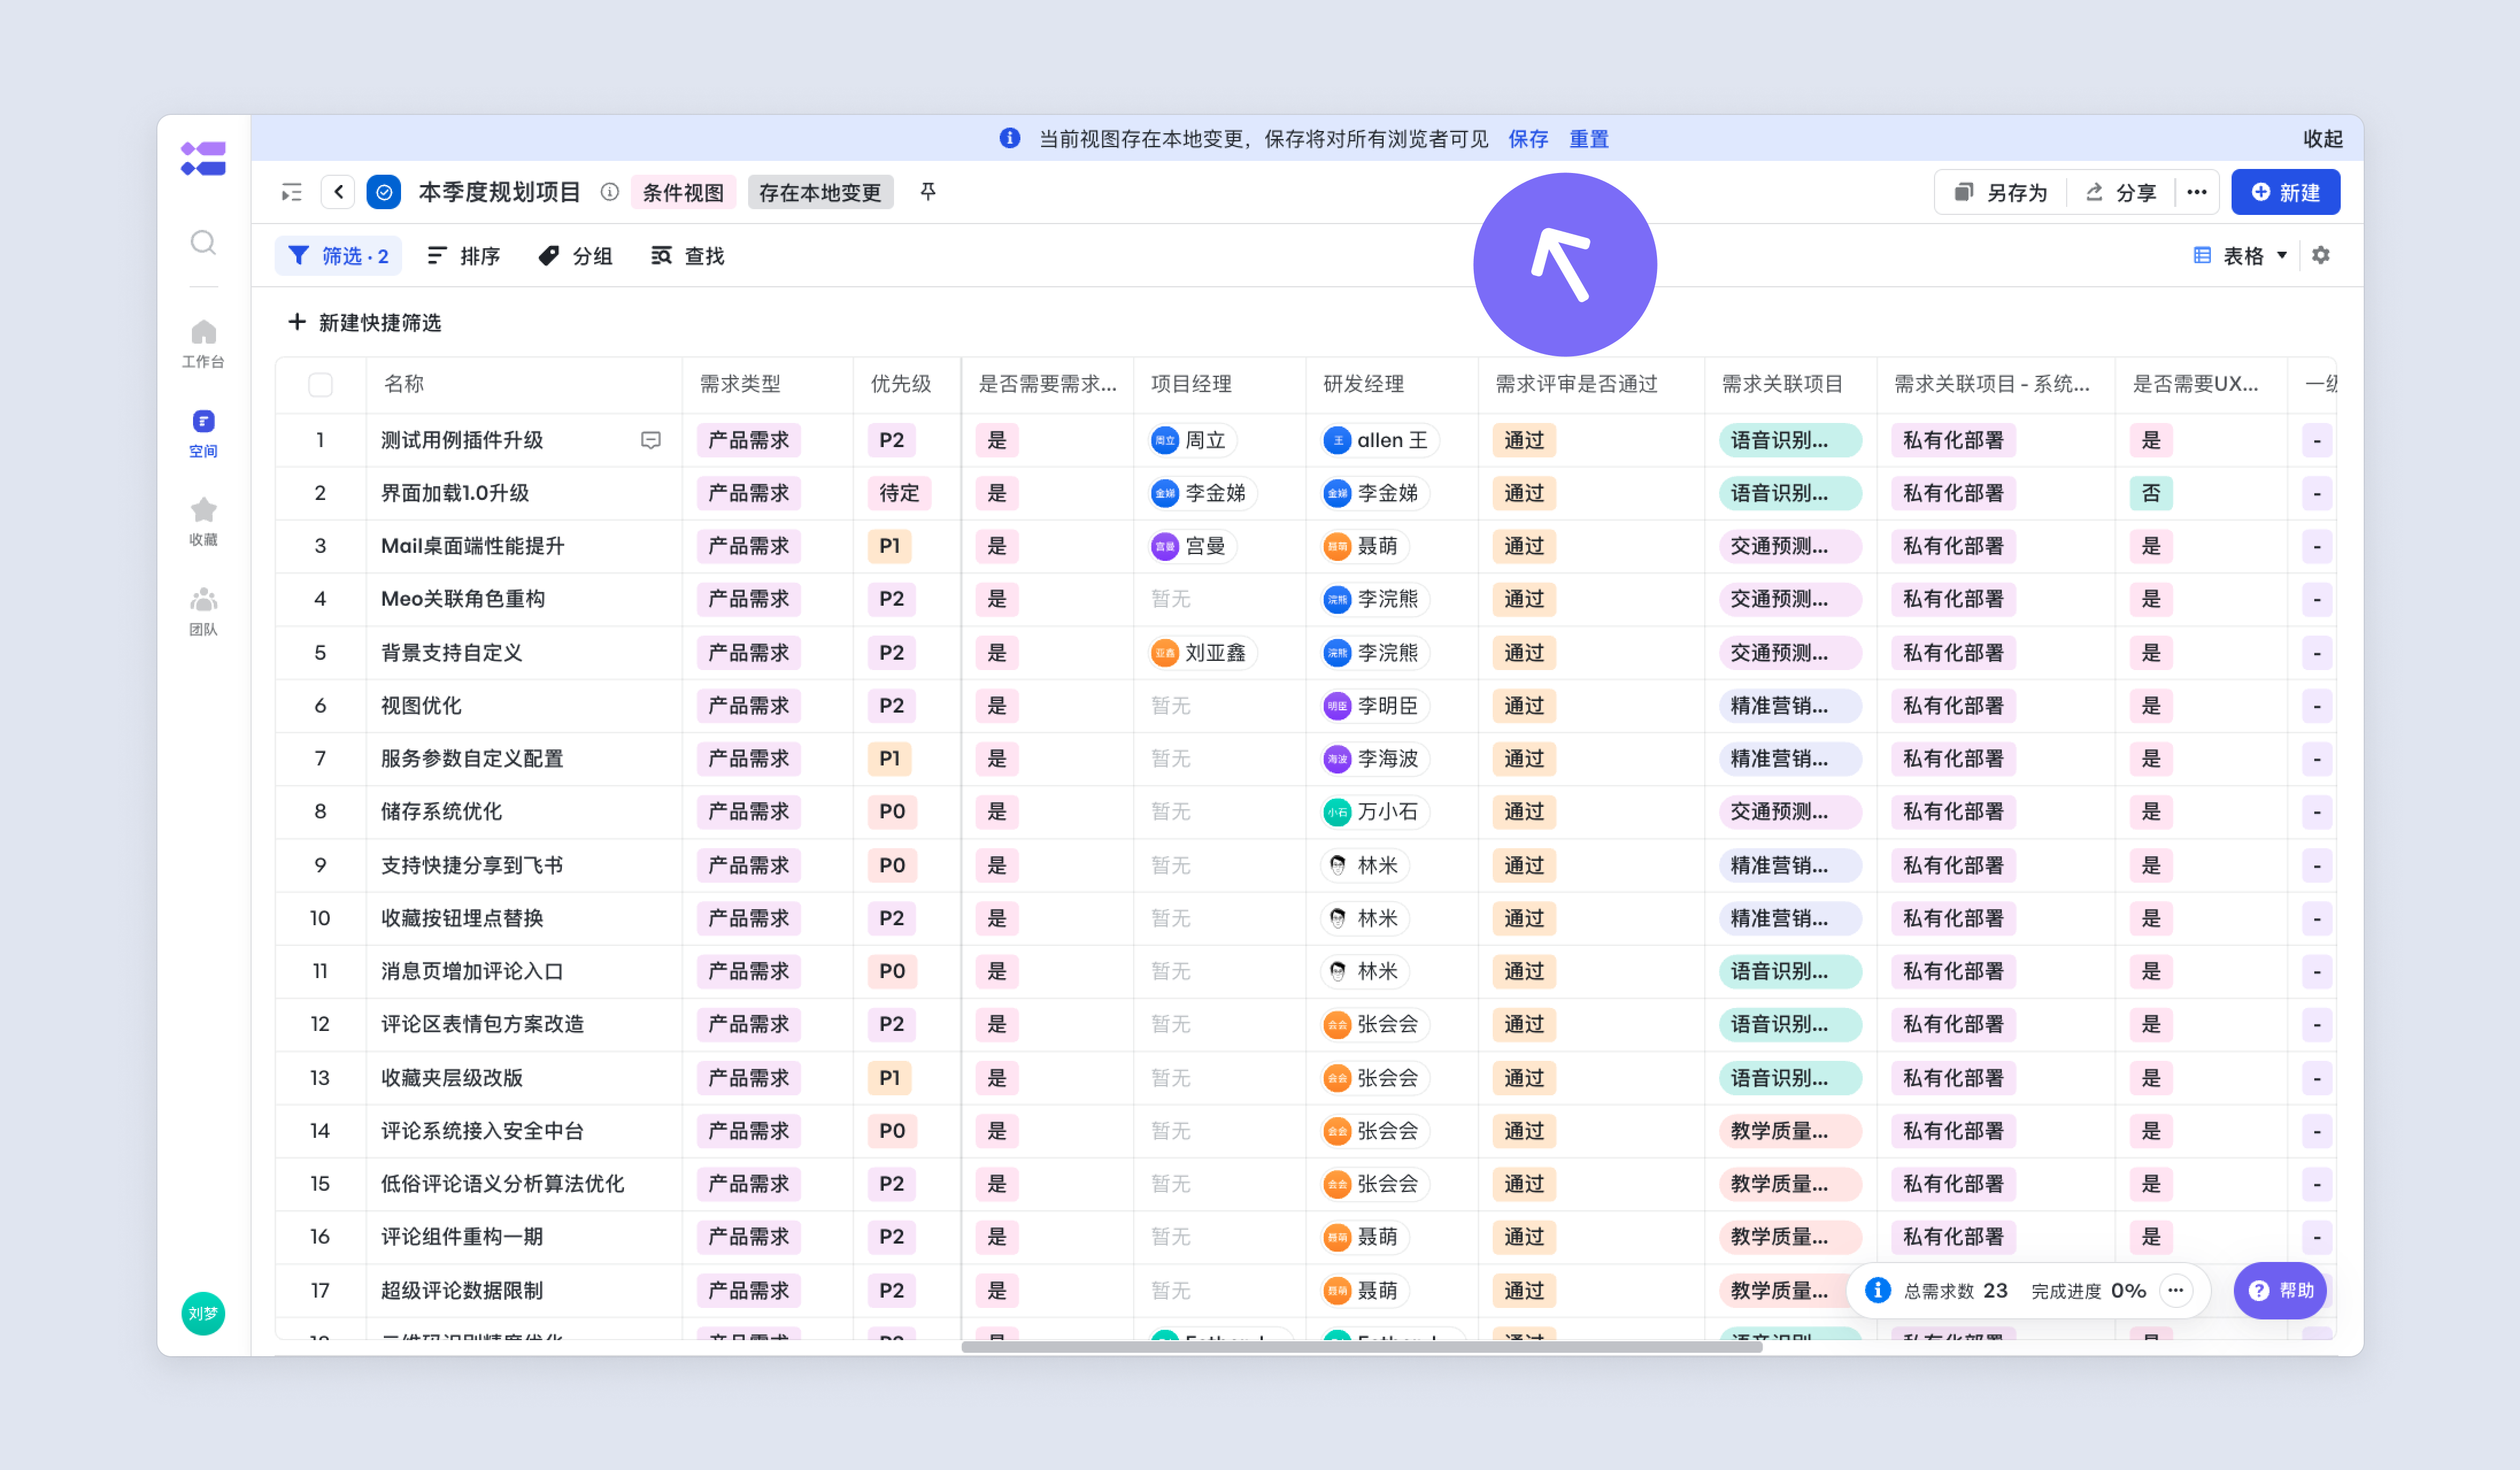Edit P1 priority of Mail桌面端性能提升
The image size is (2520, 1470).
889,546
